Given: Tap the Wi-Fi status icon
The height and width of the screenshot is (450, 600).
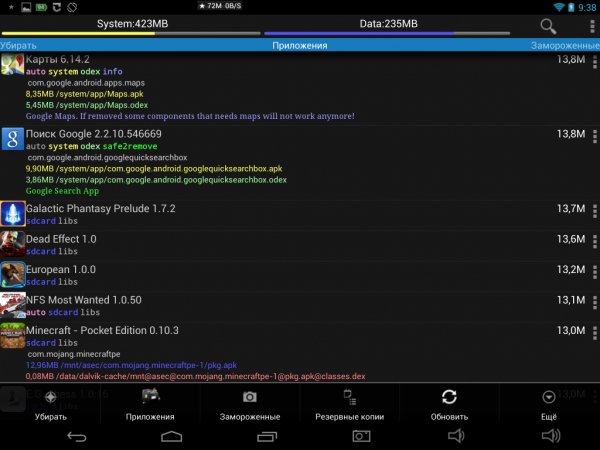Looking at the screenshot, I should [559, 7].
